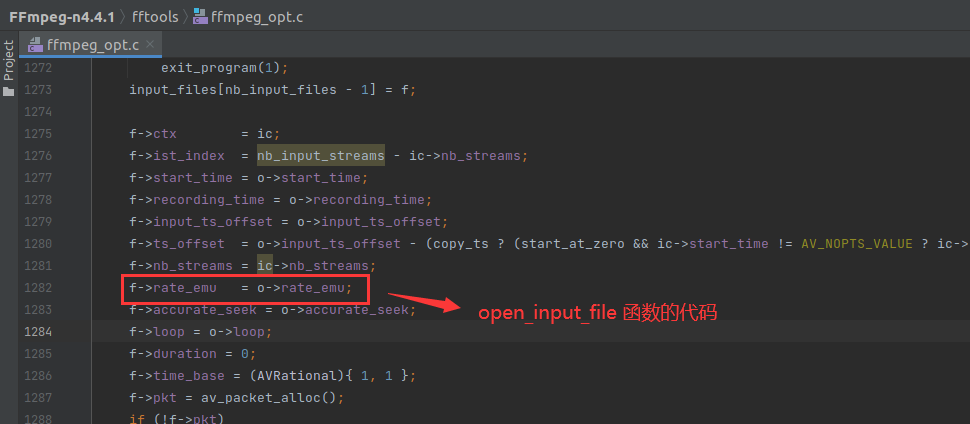970x424 pixels.
Task: Click the red open_input_file annotation text
Action: [x=597, y=313]
